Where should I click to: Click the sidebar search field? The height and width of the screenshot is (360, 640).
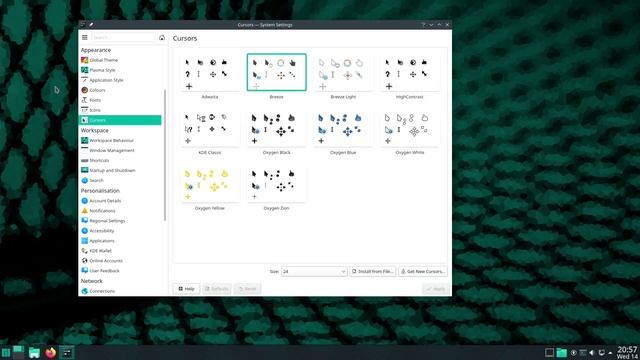[x=123, y=38]
